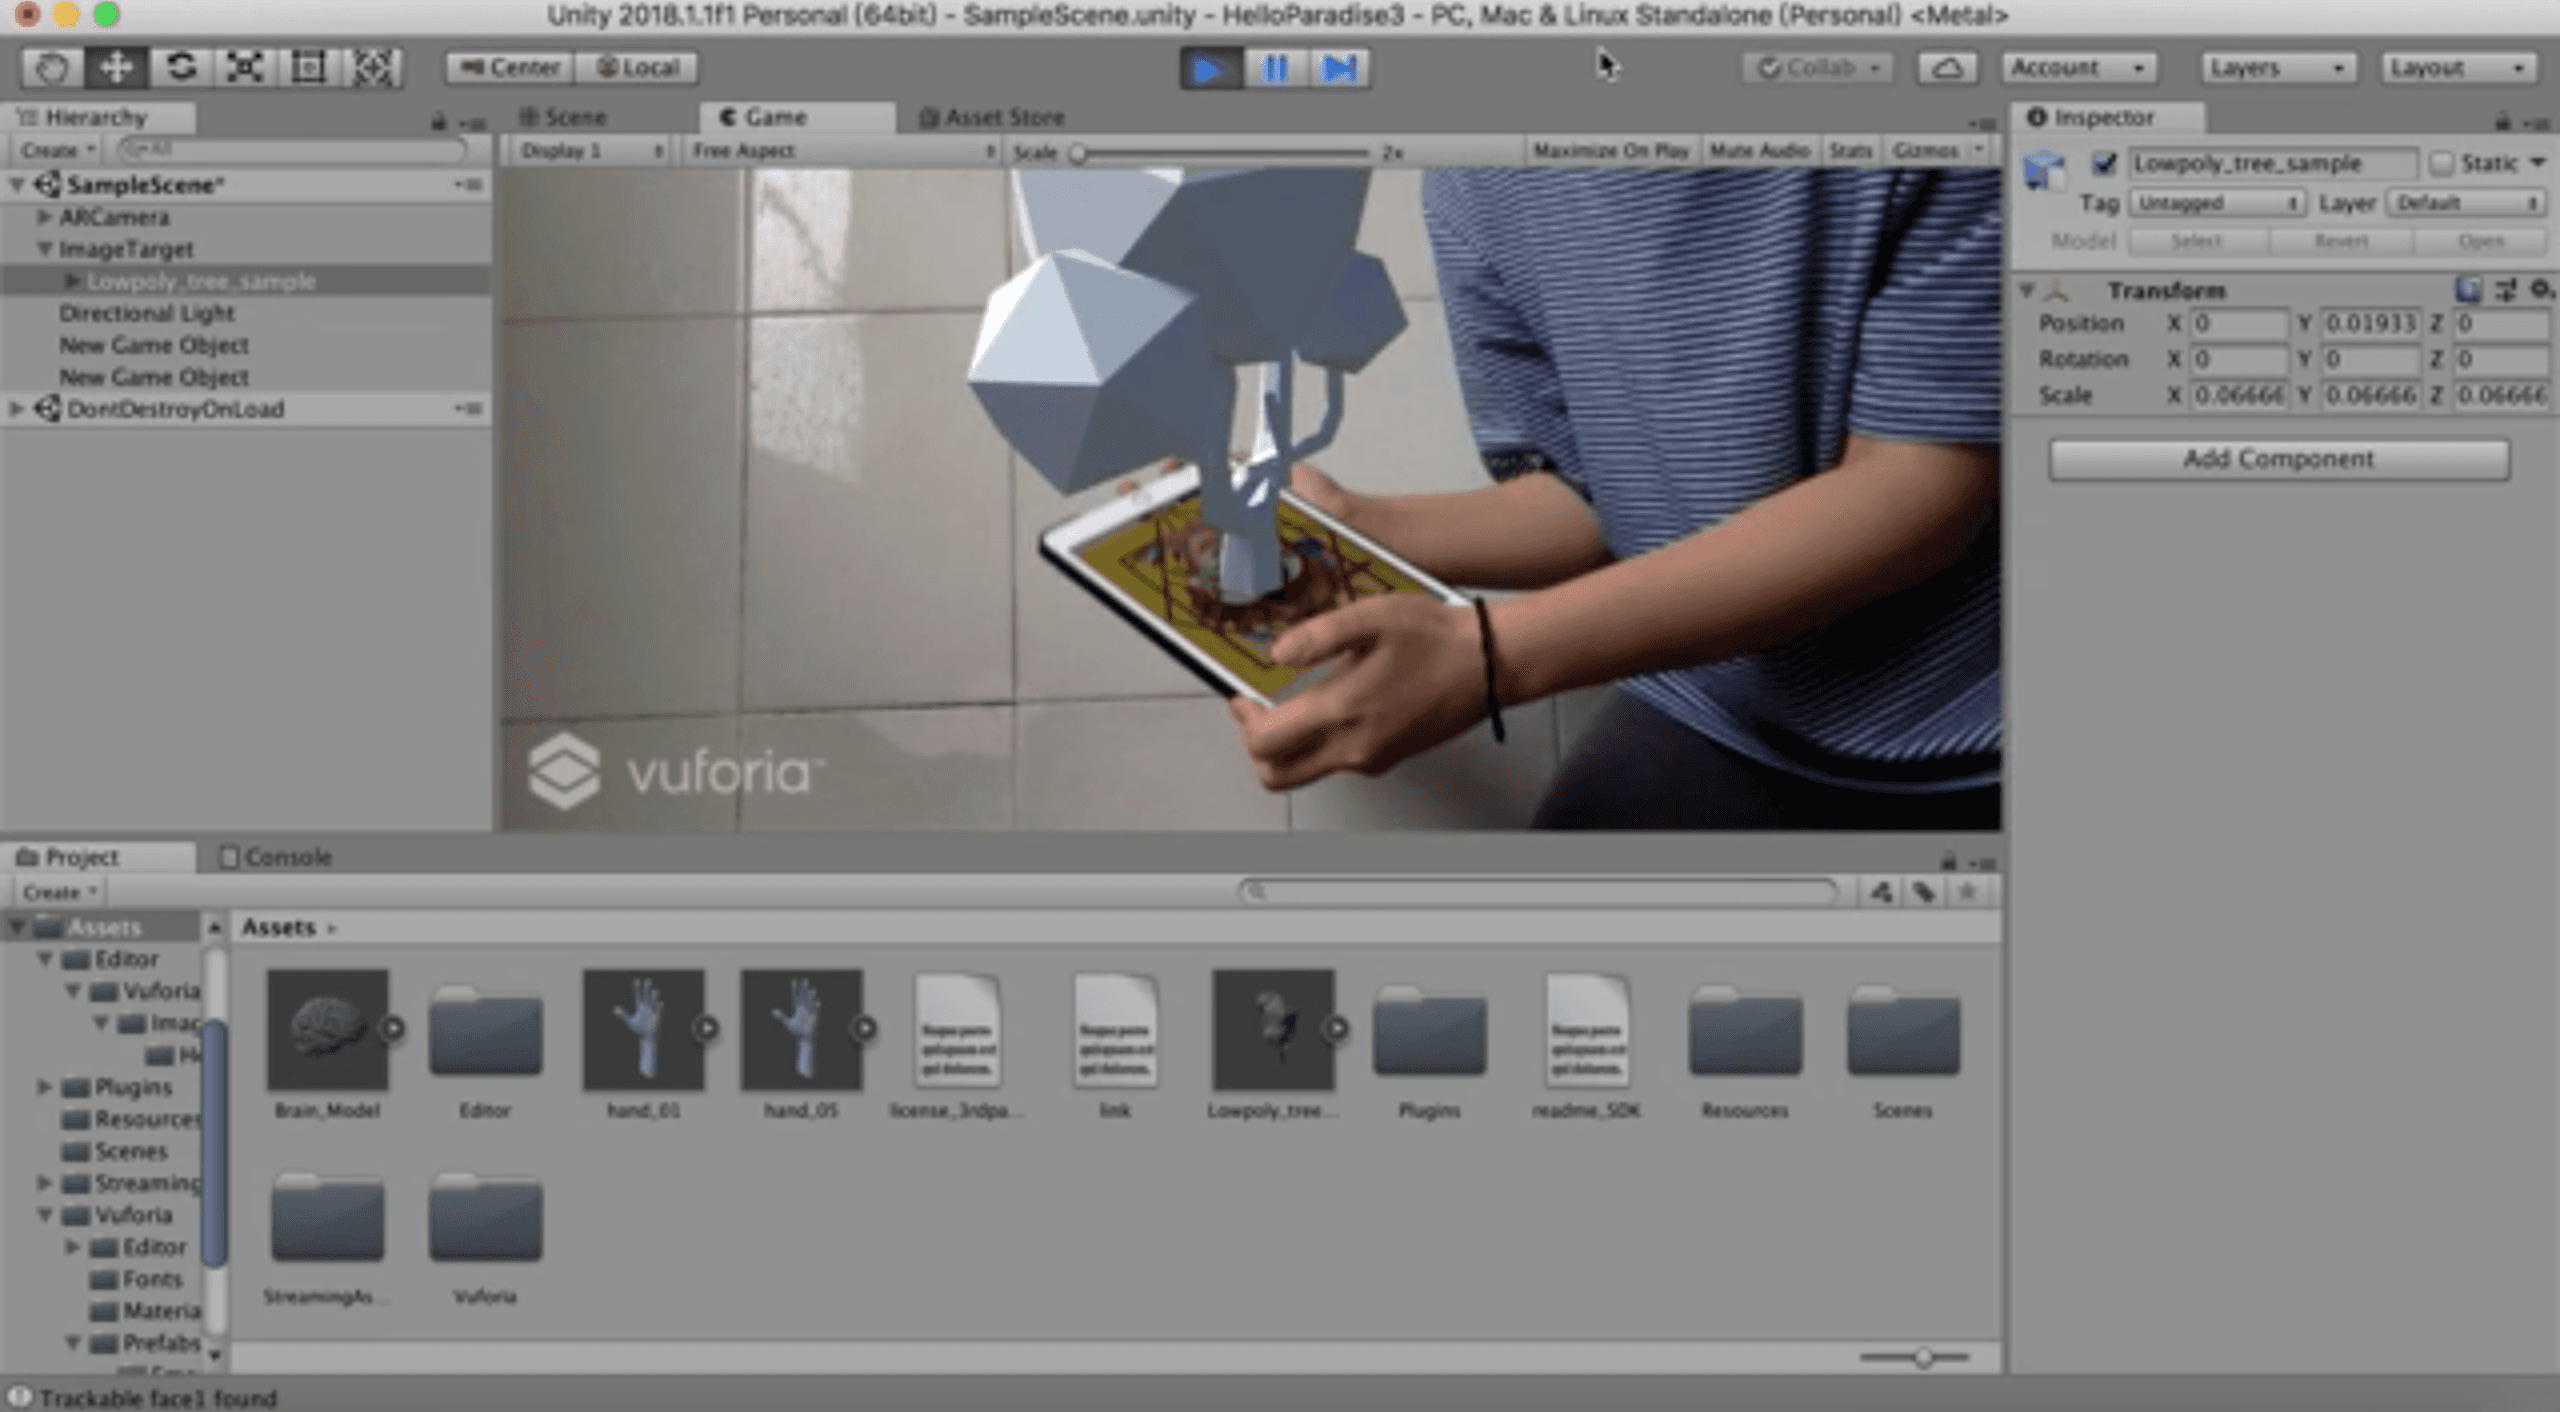Viewport: 2560px width, 1412px height.
Task: Adjust the Game view Scale slider
Action: [1078, 153]
